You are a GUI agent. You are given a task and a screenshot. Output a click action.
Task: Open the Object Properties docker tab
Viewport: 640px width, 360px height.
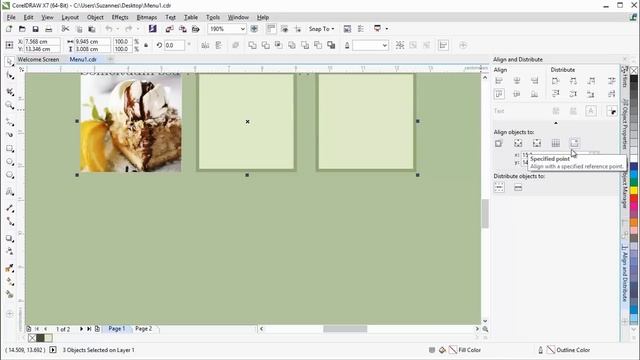624,124
